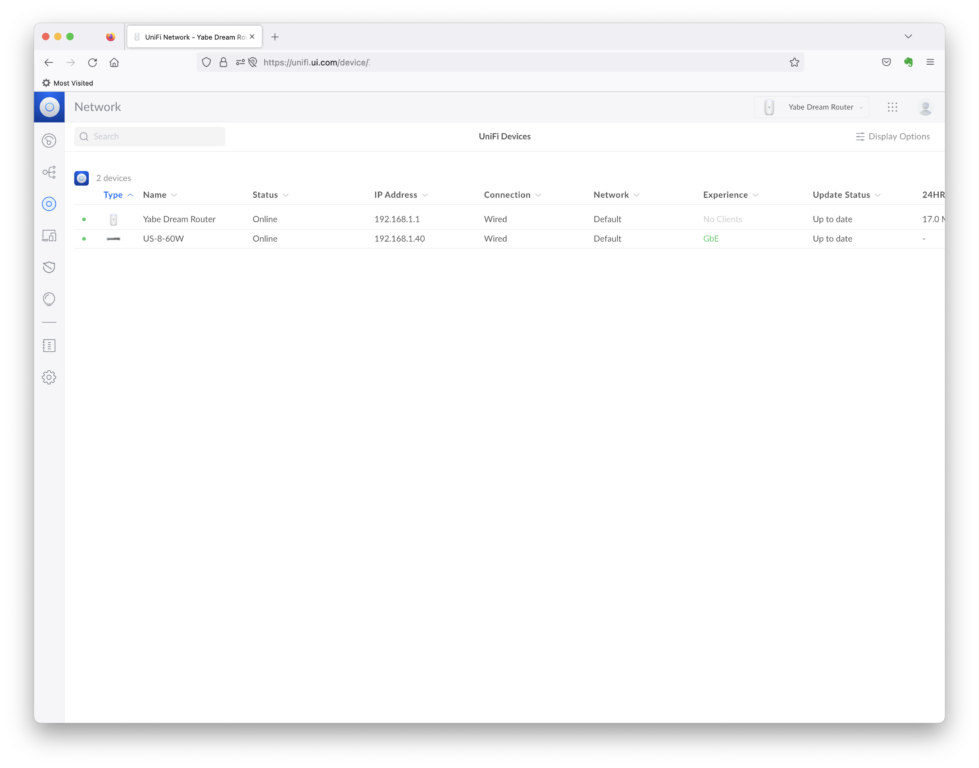Click Up to date for Yabe Dream Router
The image size is (979, 768).
click(832, 219)
